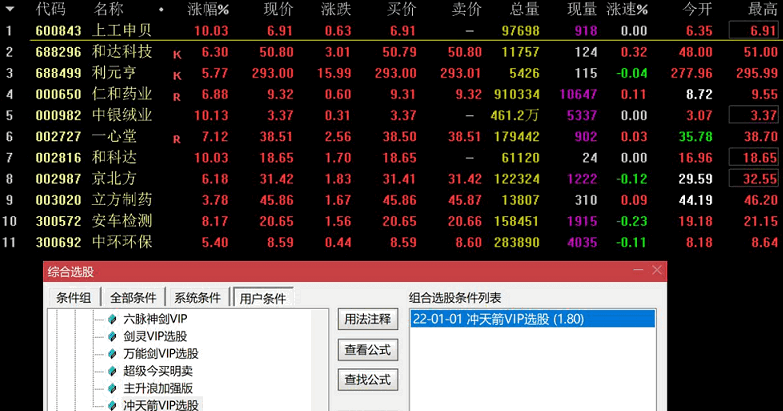Click the formula icon beside 主升浪加强版

point(112,389)
